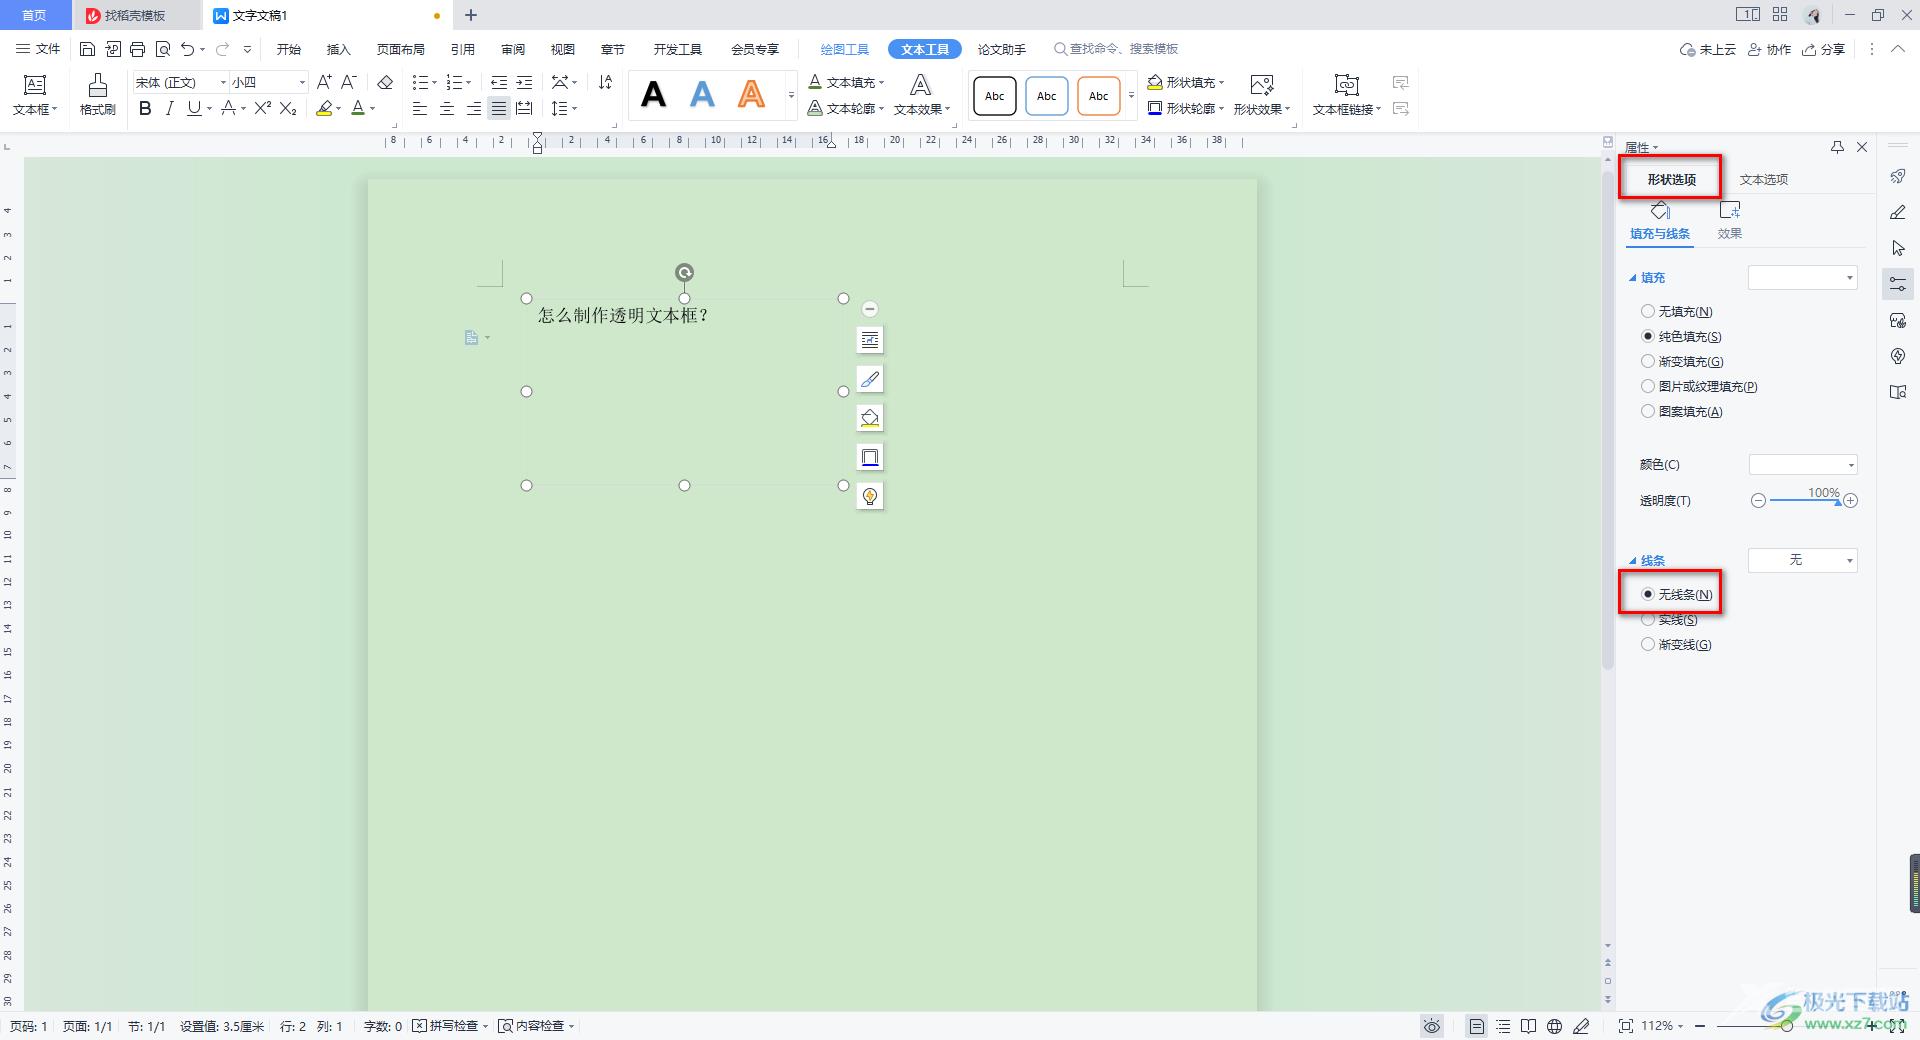Open the fill preset dropdown
This screenshot has width=1920, height=1040.
tap(1802, 278)
